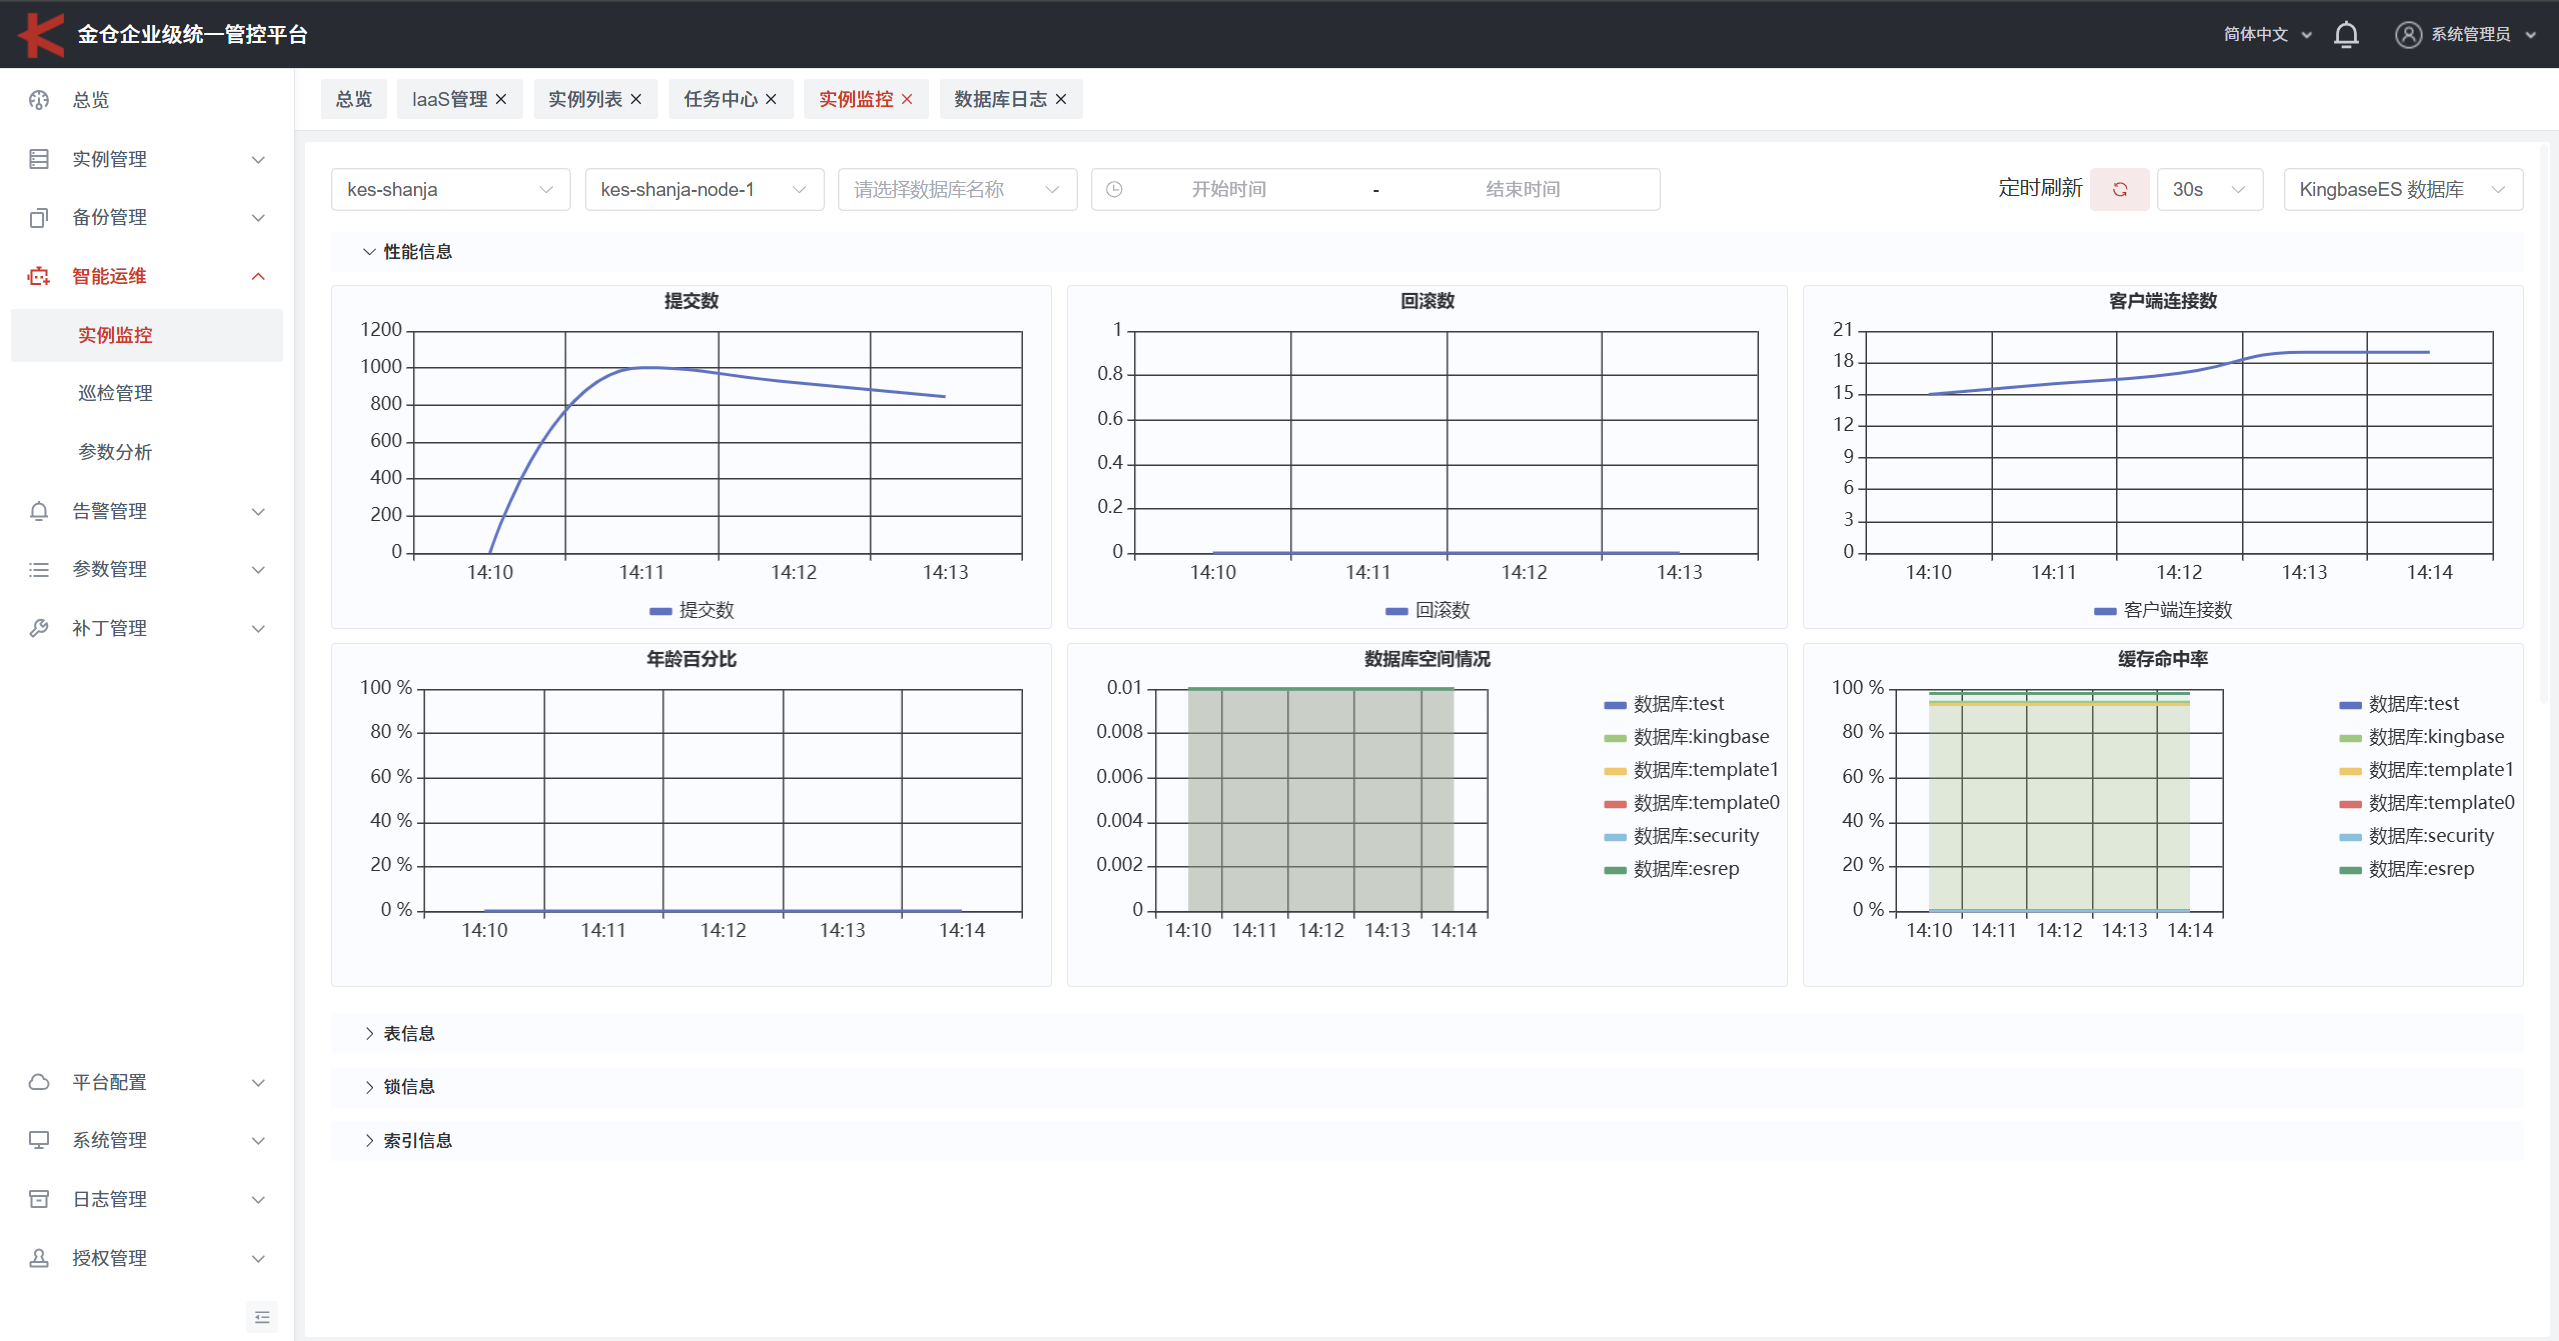Click the notification bell icon
The width and height of the screenshot is (2559, 1341).
pos(2345,35)
